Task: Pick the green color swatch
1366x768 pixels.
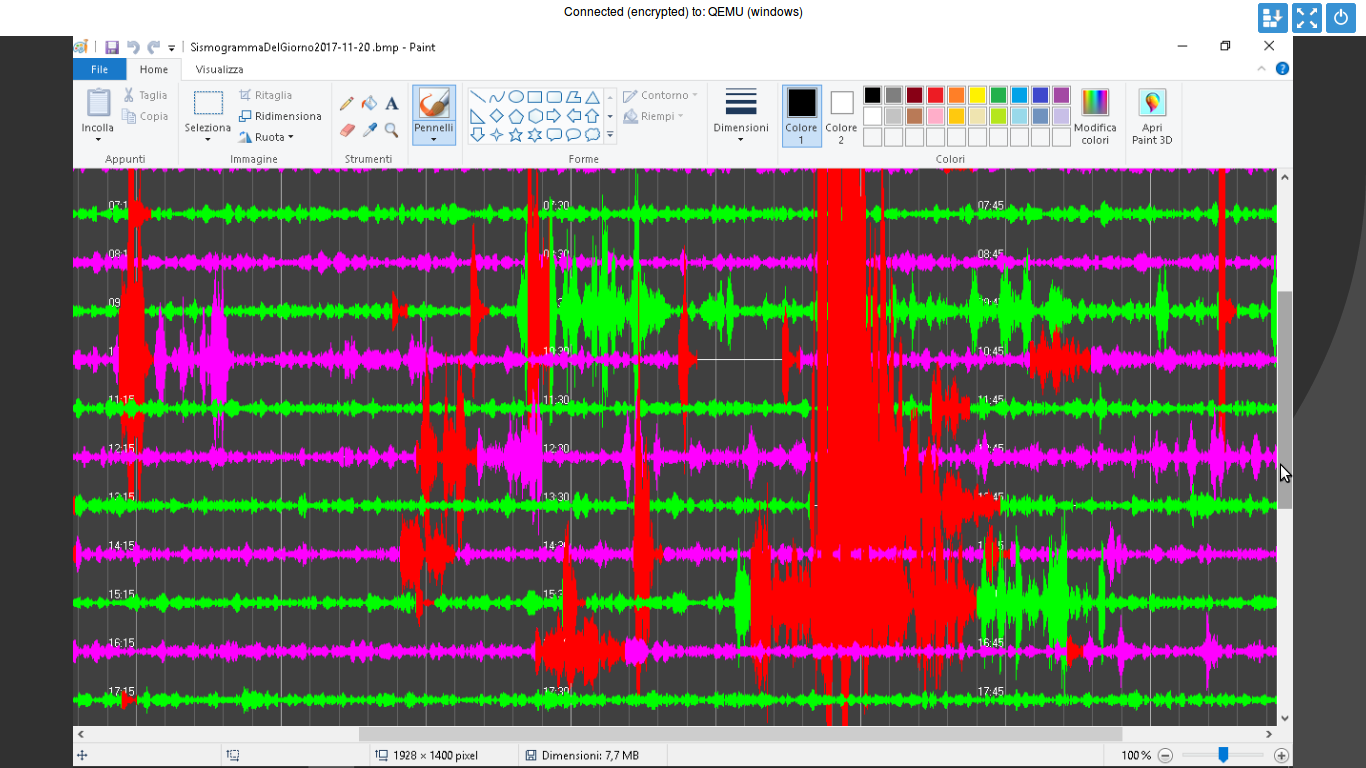Action: 998,95
